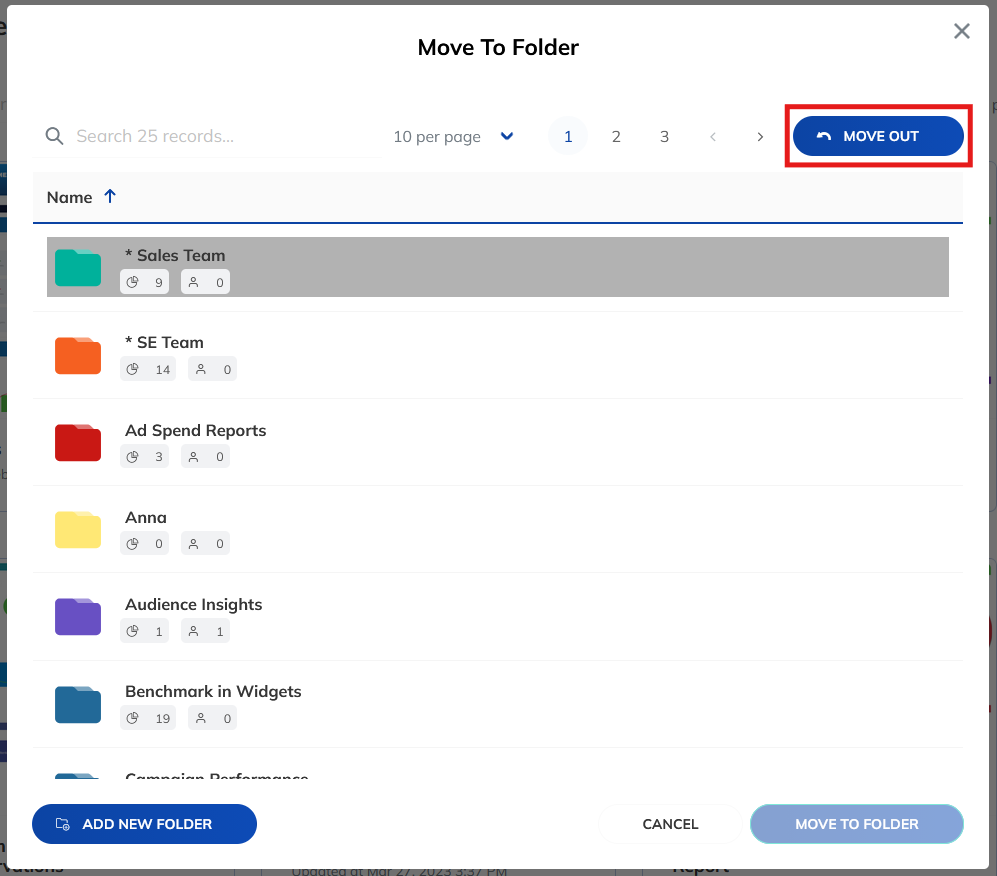Select the Ad Spend Reports folder name
997x876 pixels.
point(195,430)
